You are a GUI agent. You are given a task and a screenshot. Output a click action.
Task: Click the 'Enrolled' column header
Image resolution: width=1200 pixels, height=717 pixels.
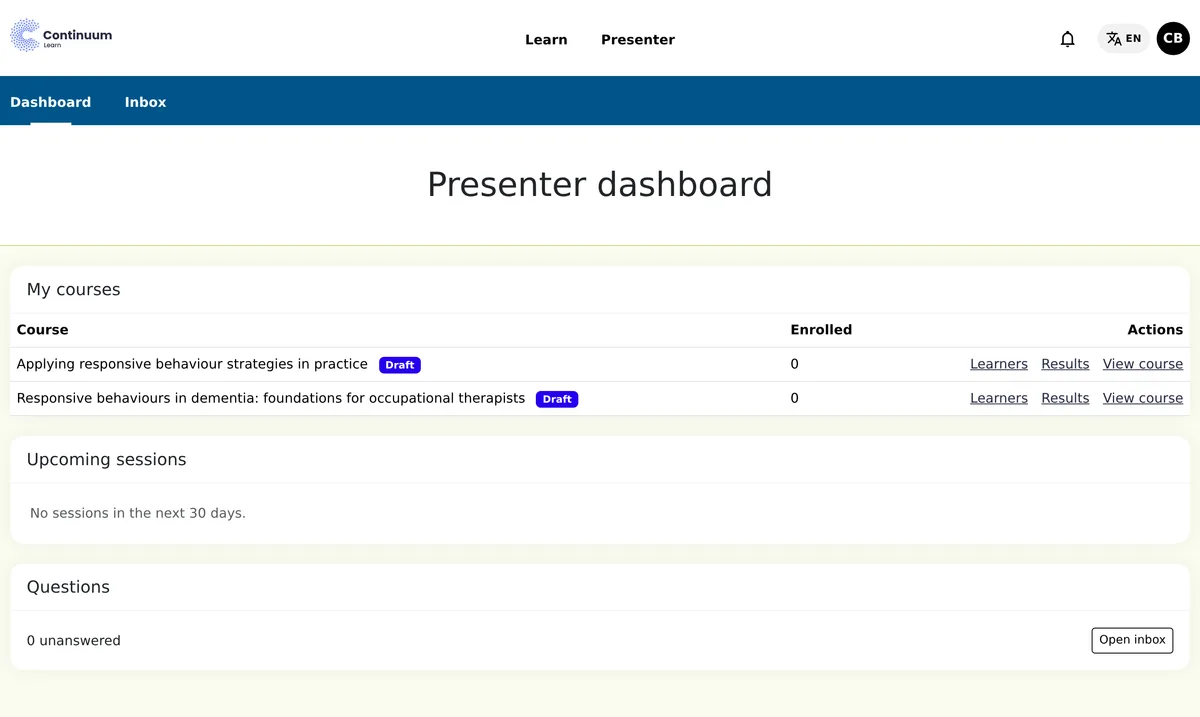[821, 329]
